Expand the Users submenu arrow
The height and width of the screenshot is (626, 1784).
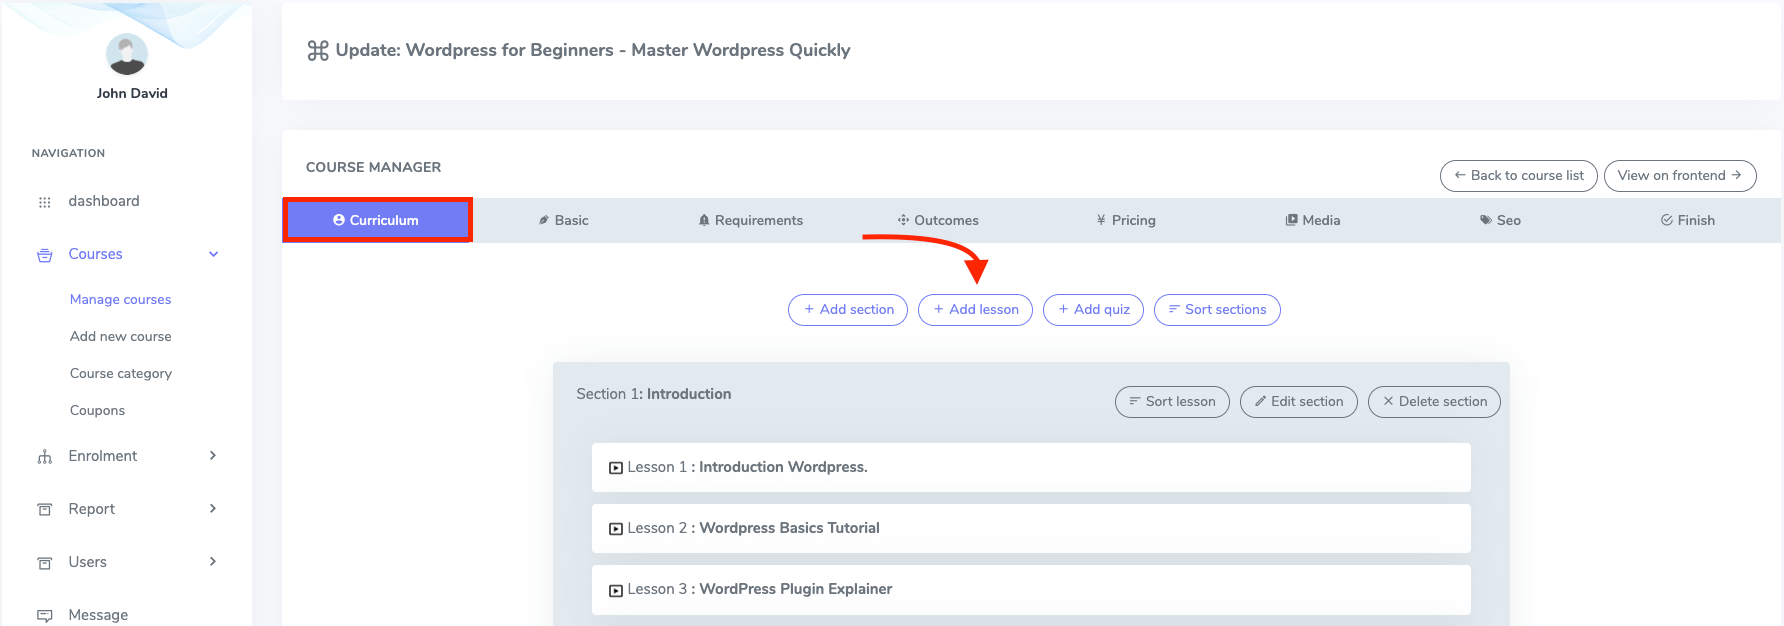point(213,562)
